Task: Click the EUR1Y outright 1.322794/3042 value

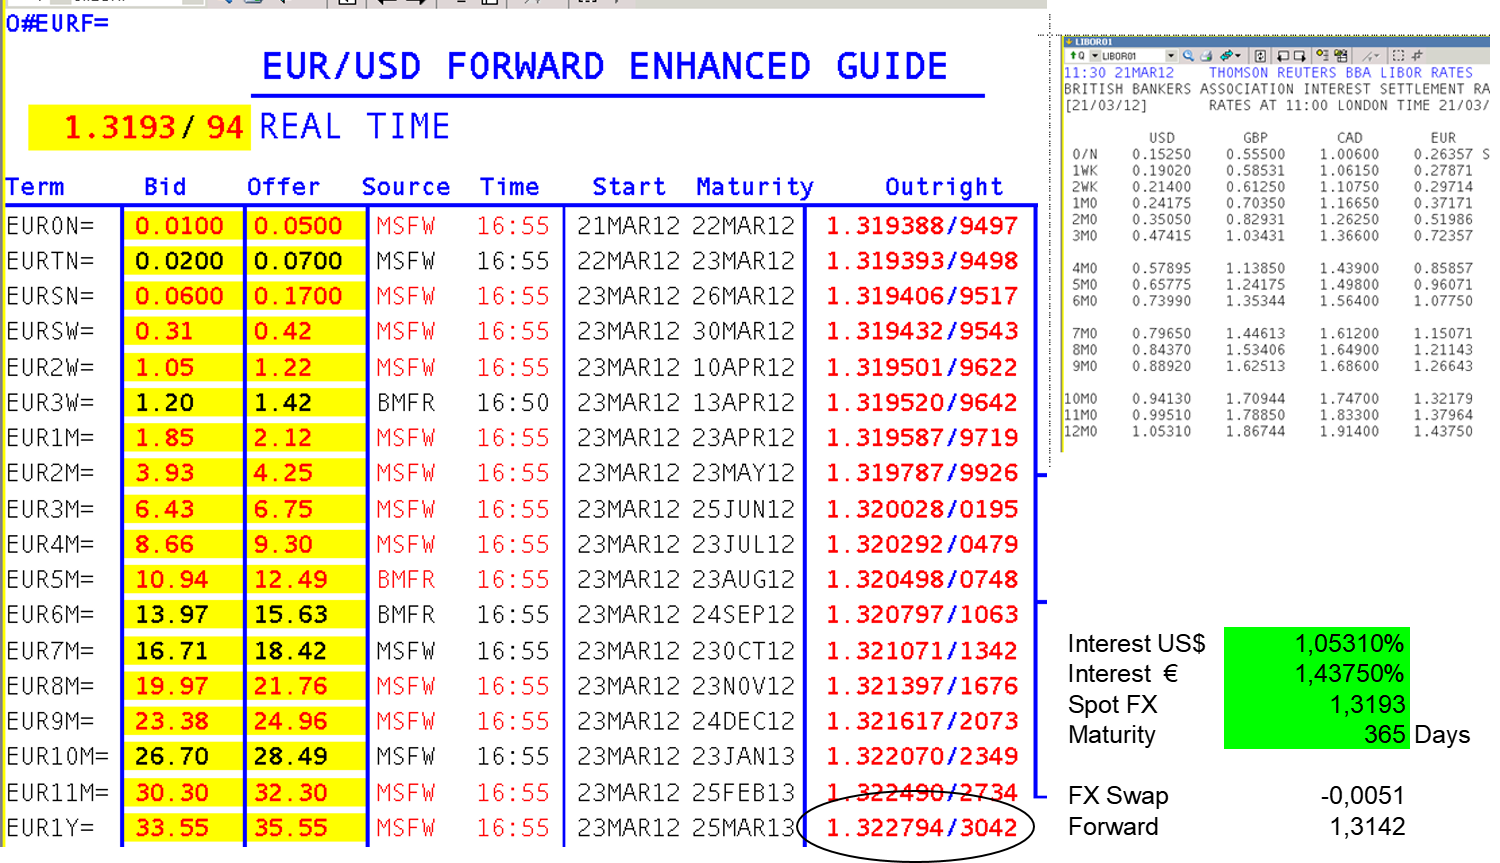Action: tap(921, 828)
